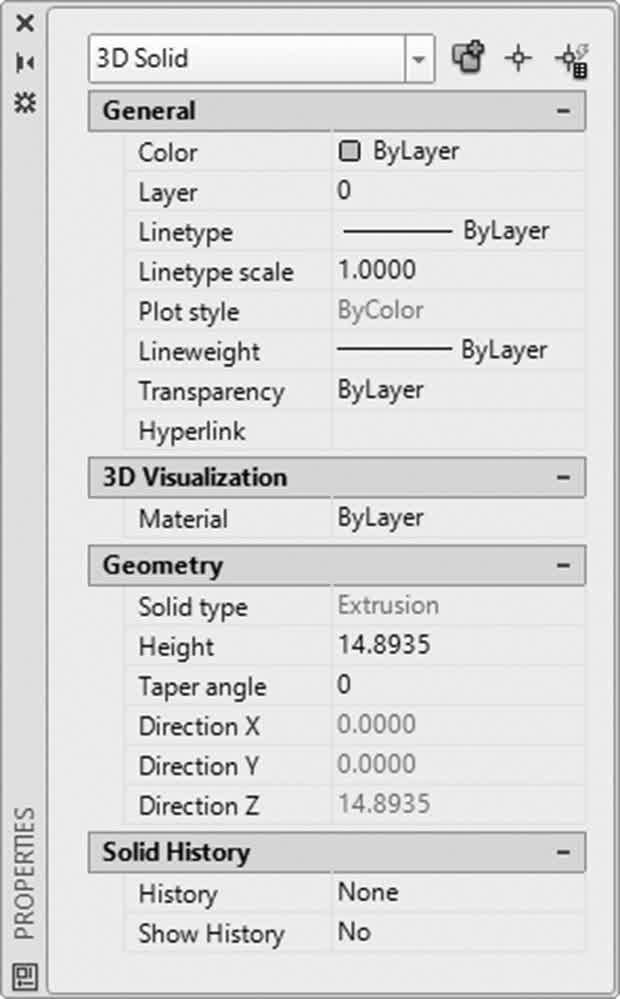Viewport: 620px width, 999px height.
Task: Select the Material property label
Action: (x=183, y=519)
